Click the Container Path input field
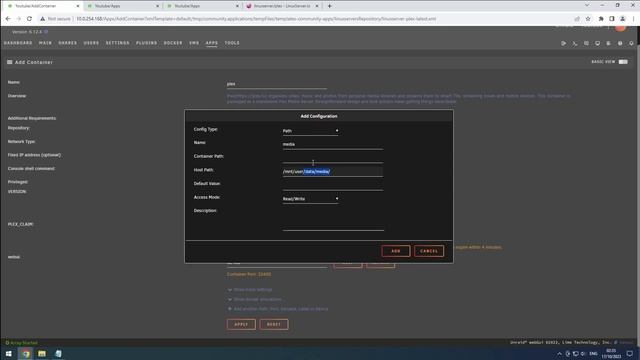This screenshot has width=640, height=360. point(333,158)
